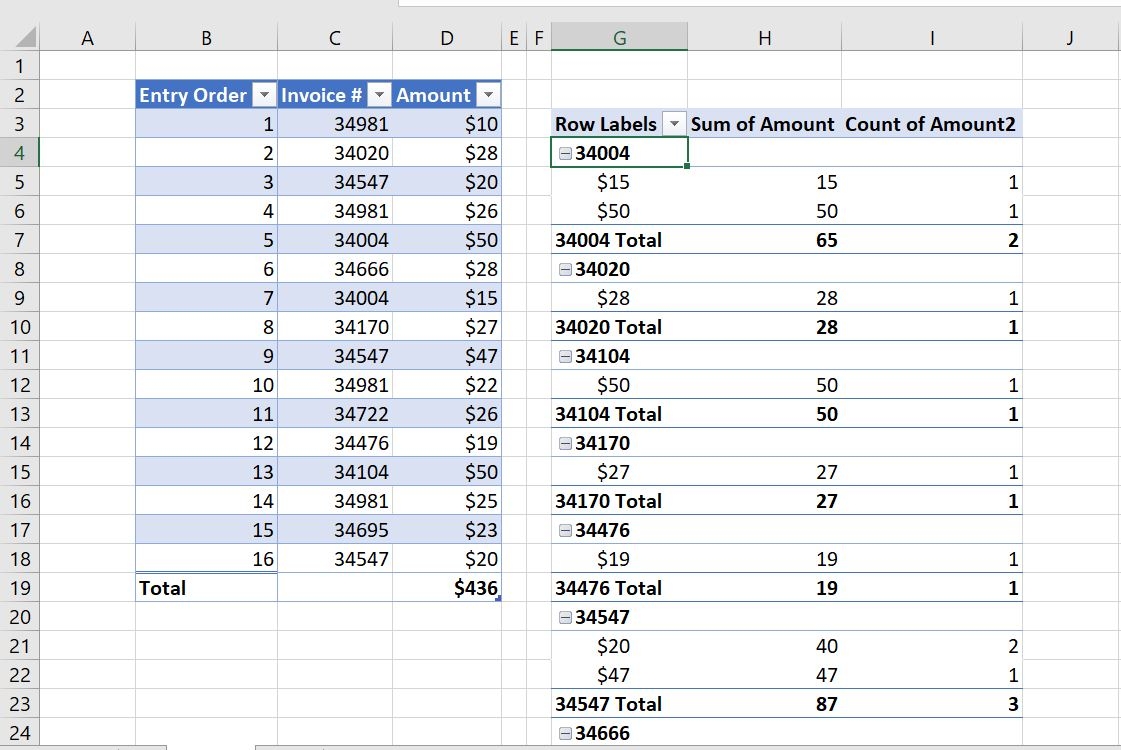Select the Count of Amount2 header cell

(x=932, y=124)
